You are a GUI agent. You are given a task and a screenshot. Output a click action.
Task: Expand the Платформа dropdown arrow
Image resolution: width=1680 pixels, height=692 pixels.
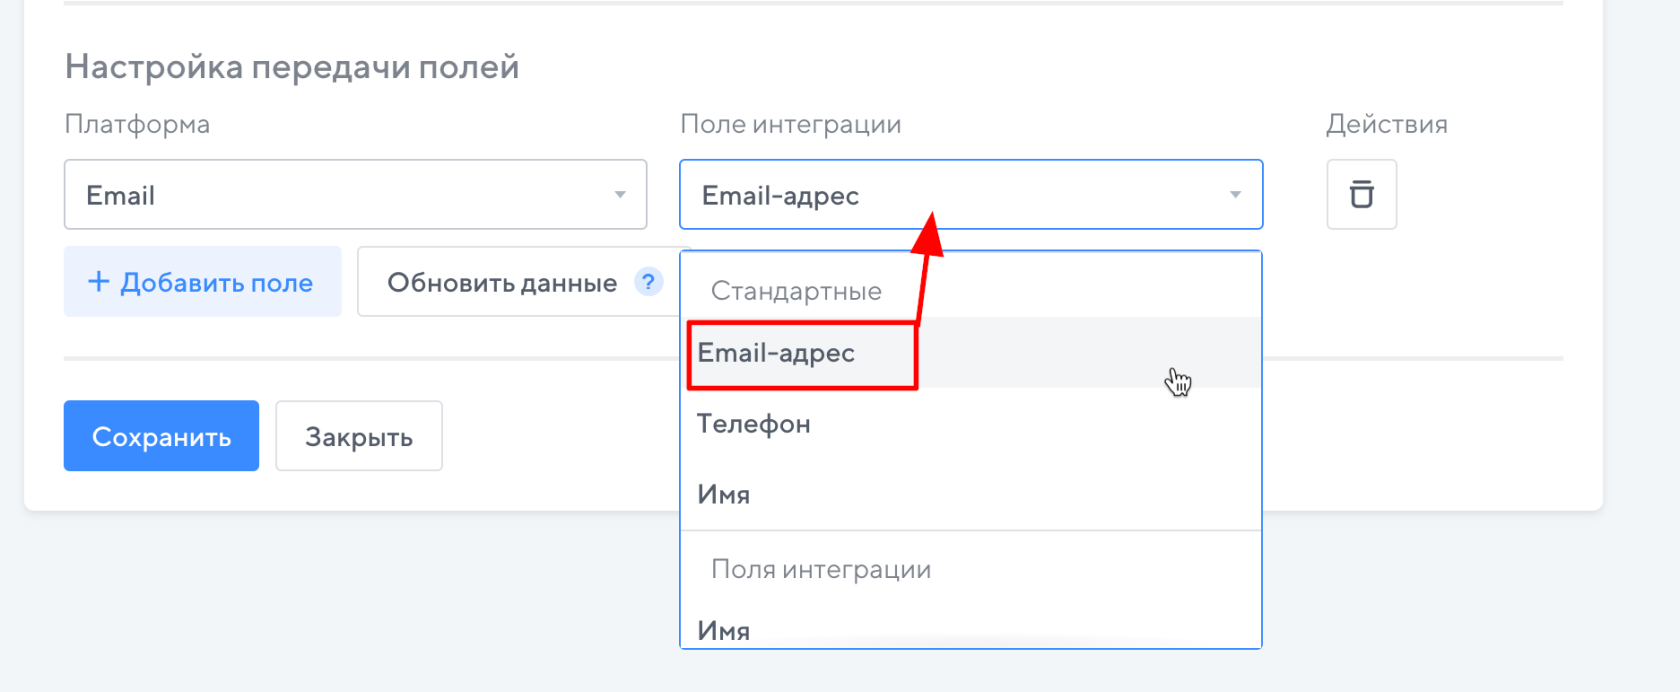click(620, 195)
